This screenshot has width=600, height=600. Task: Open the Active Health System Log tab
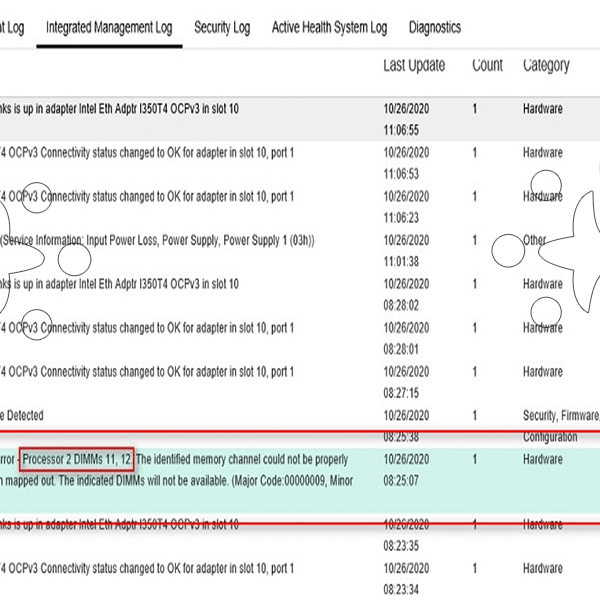329,28
